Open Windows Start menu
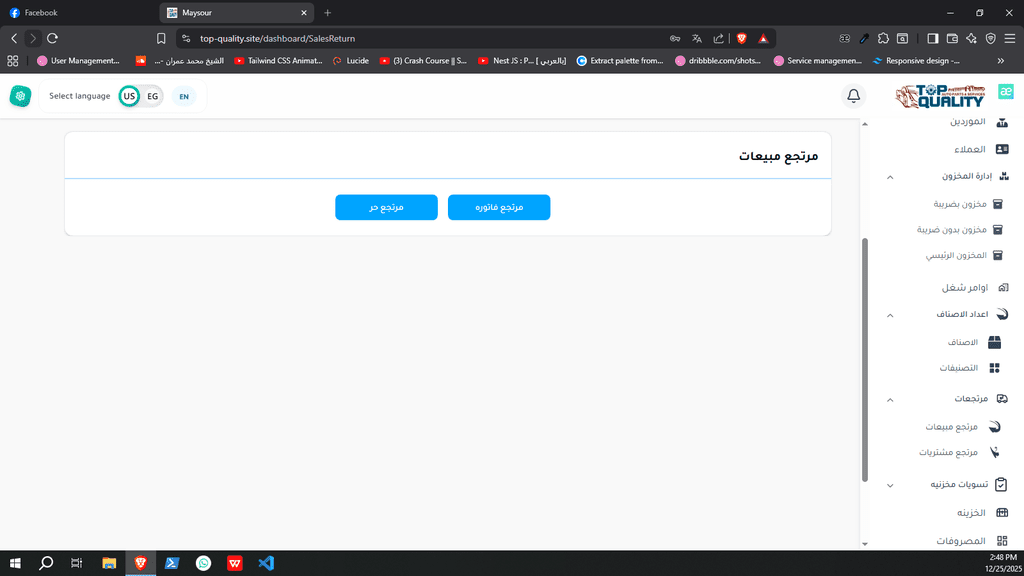This screenshot has height=576, width=1024. (14, 563)
